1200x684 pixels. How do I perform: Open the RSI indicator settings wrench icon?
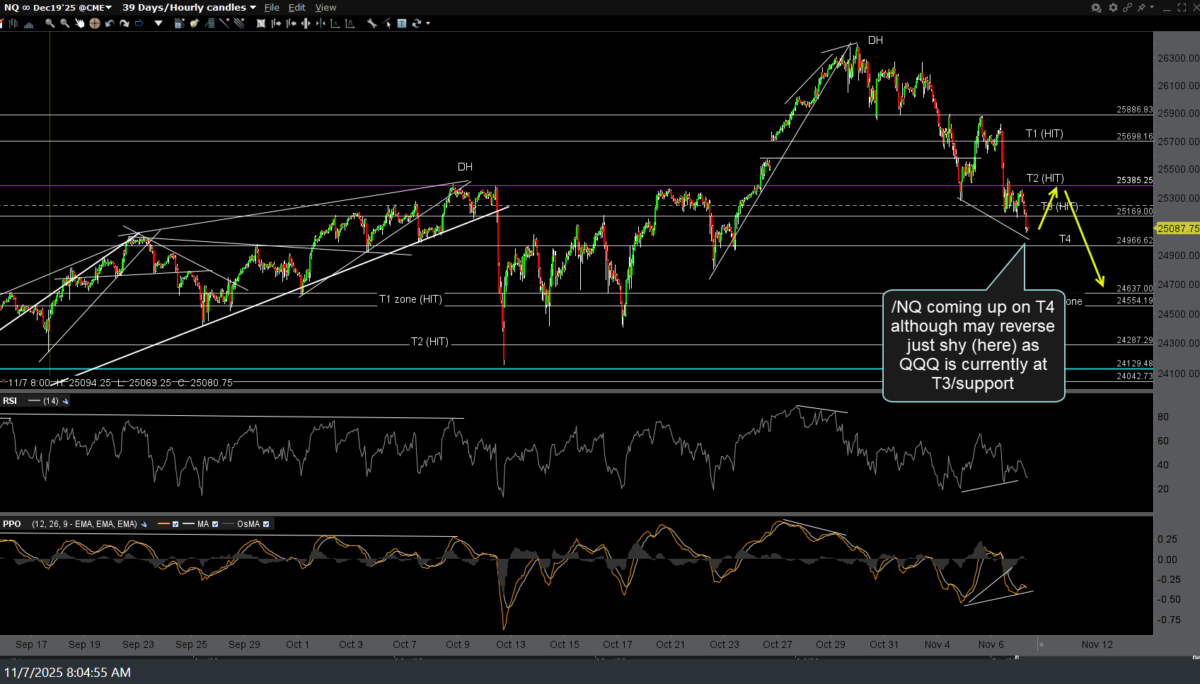66,401
